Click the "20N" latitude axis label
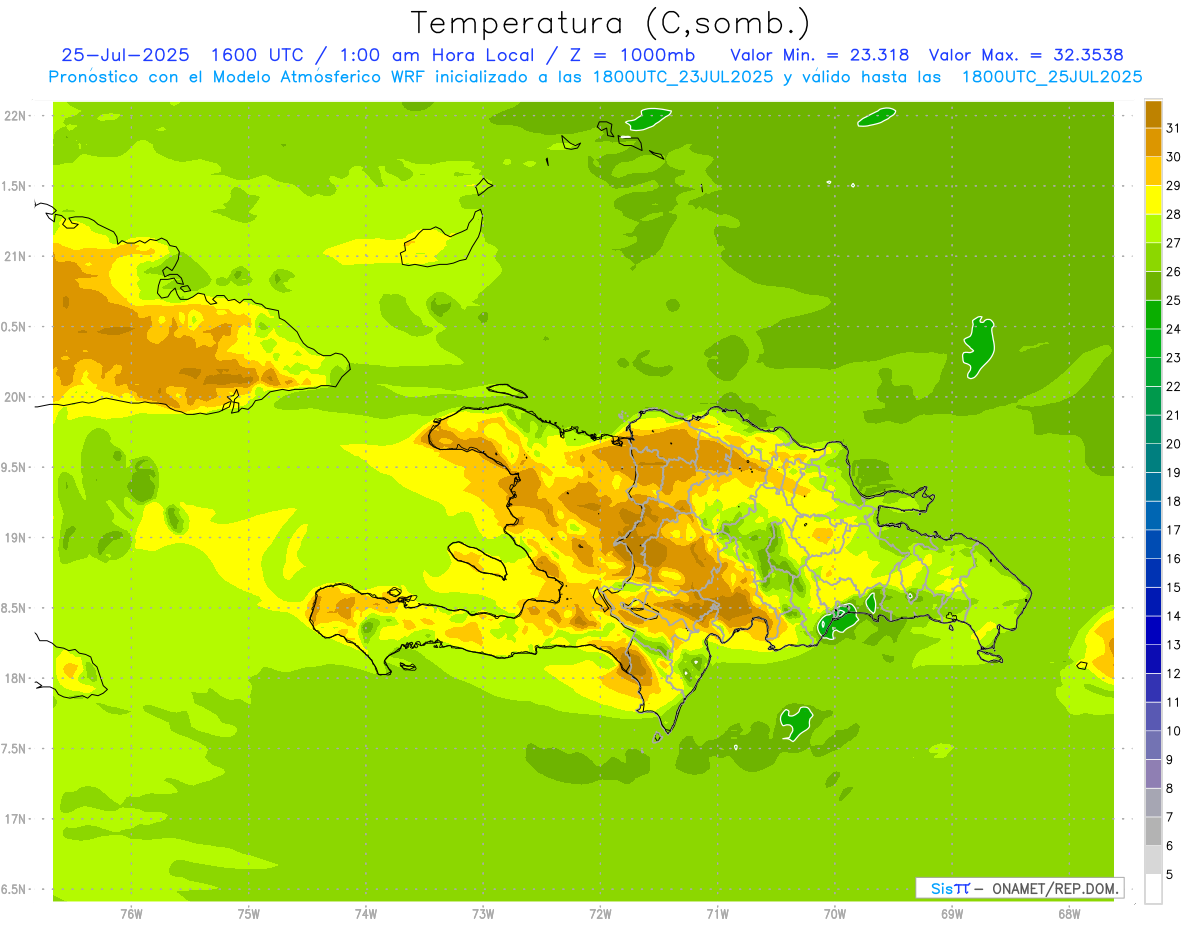This screenshot has width=1200, height=927. pos(15,397)
